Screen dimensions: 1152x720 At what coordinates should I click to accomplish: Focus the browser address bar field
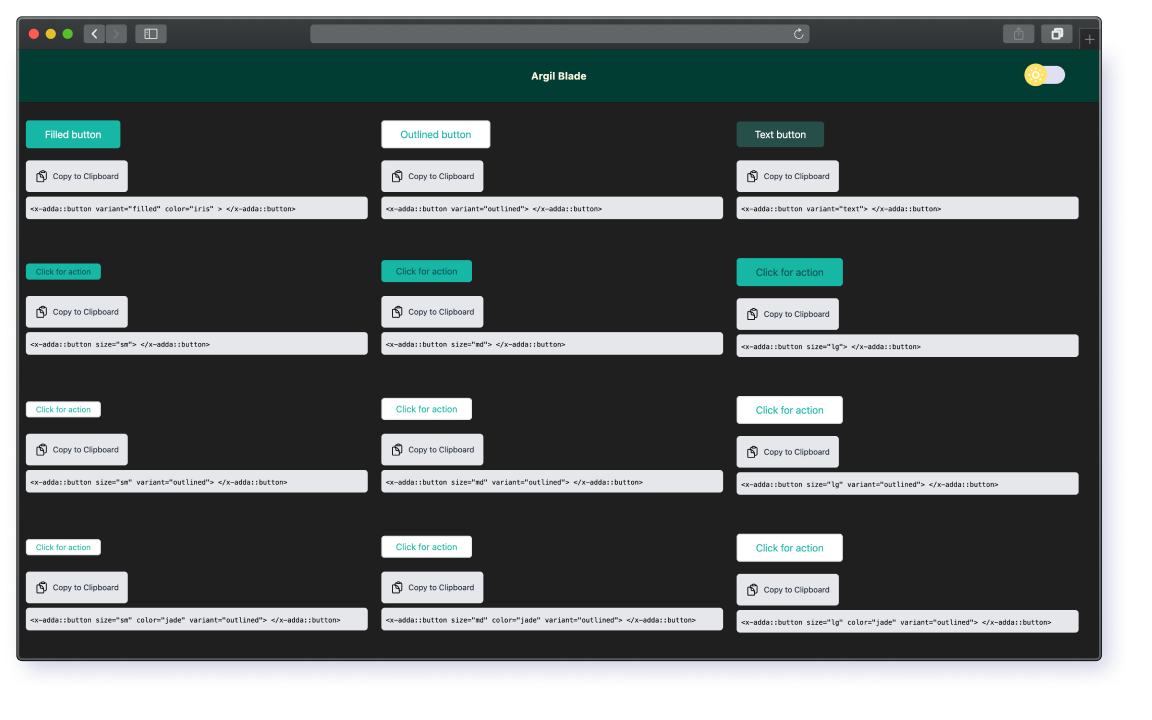(560, 34)
